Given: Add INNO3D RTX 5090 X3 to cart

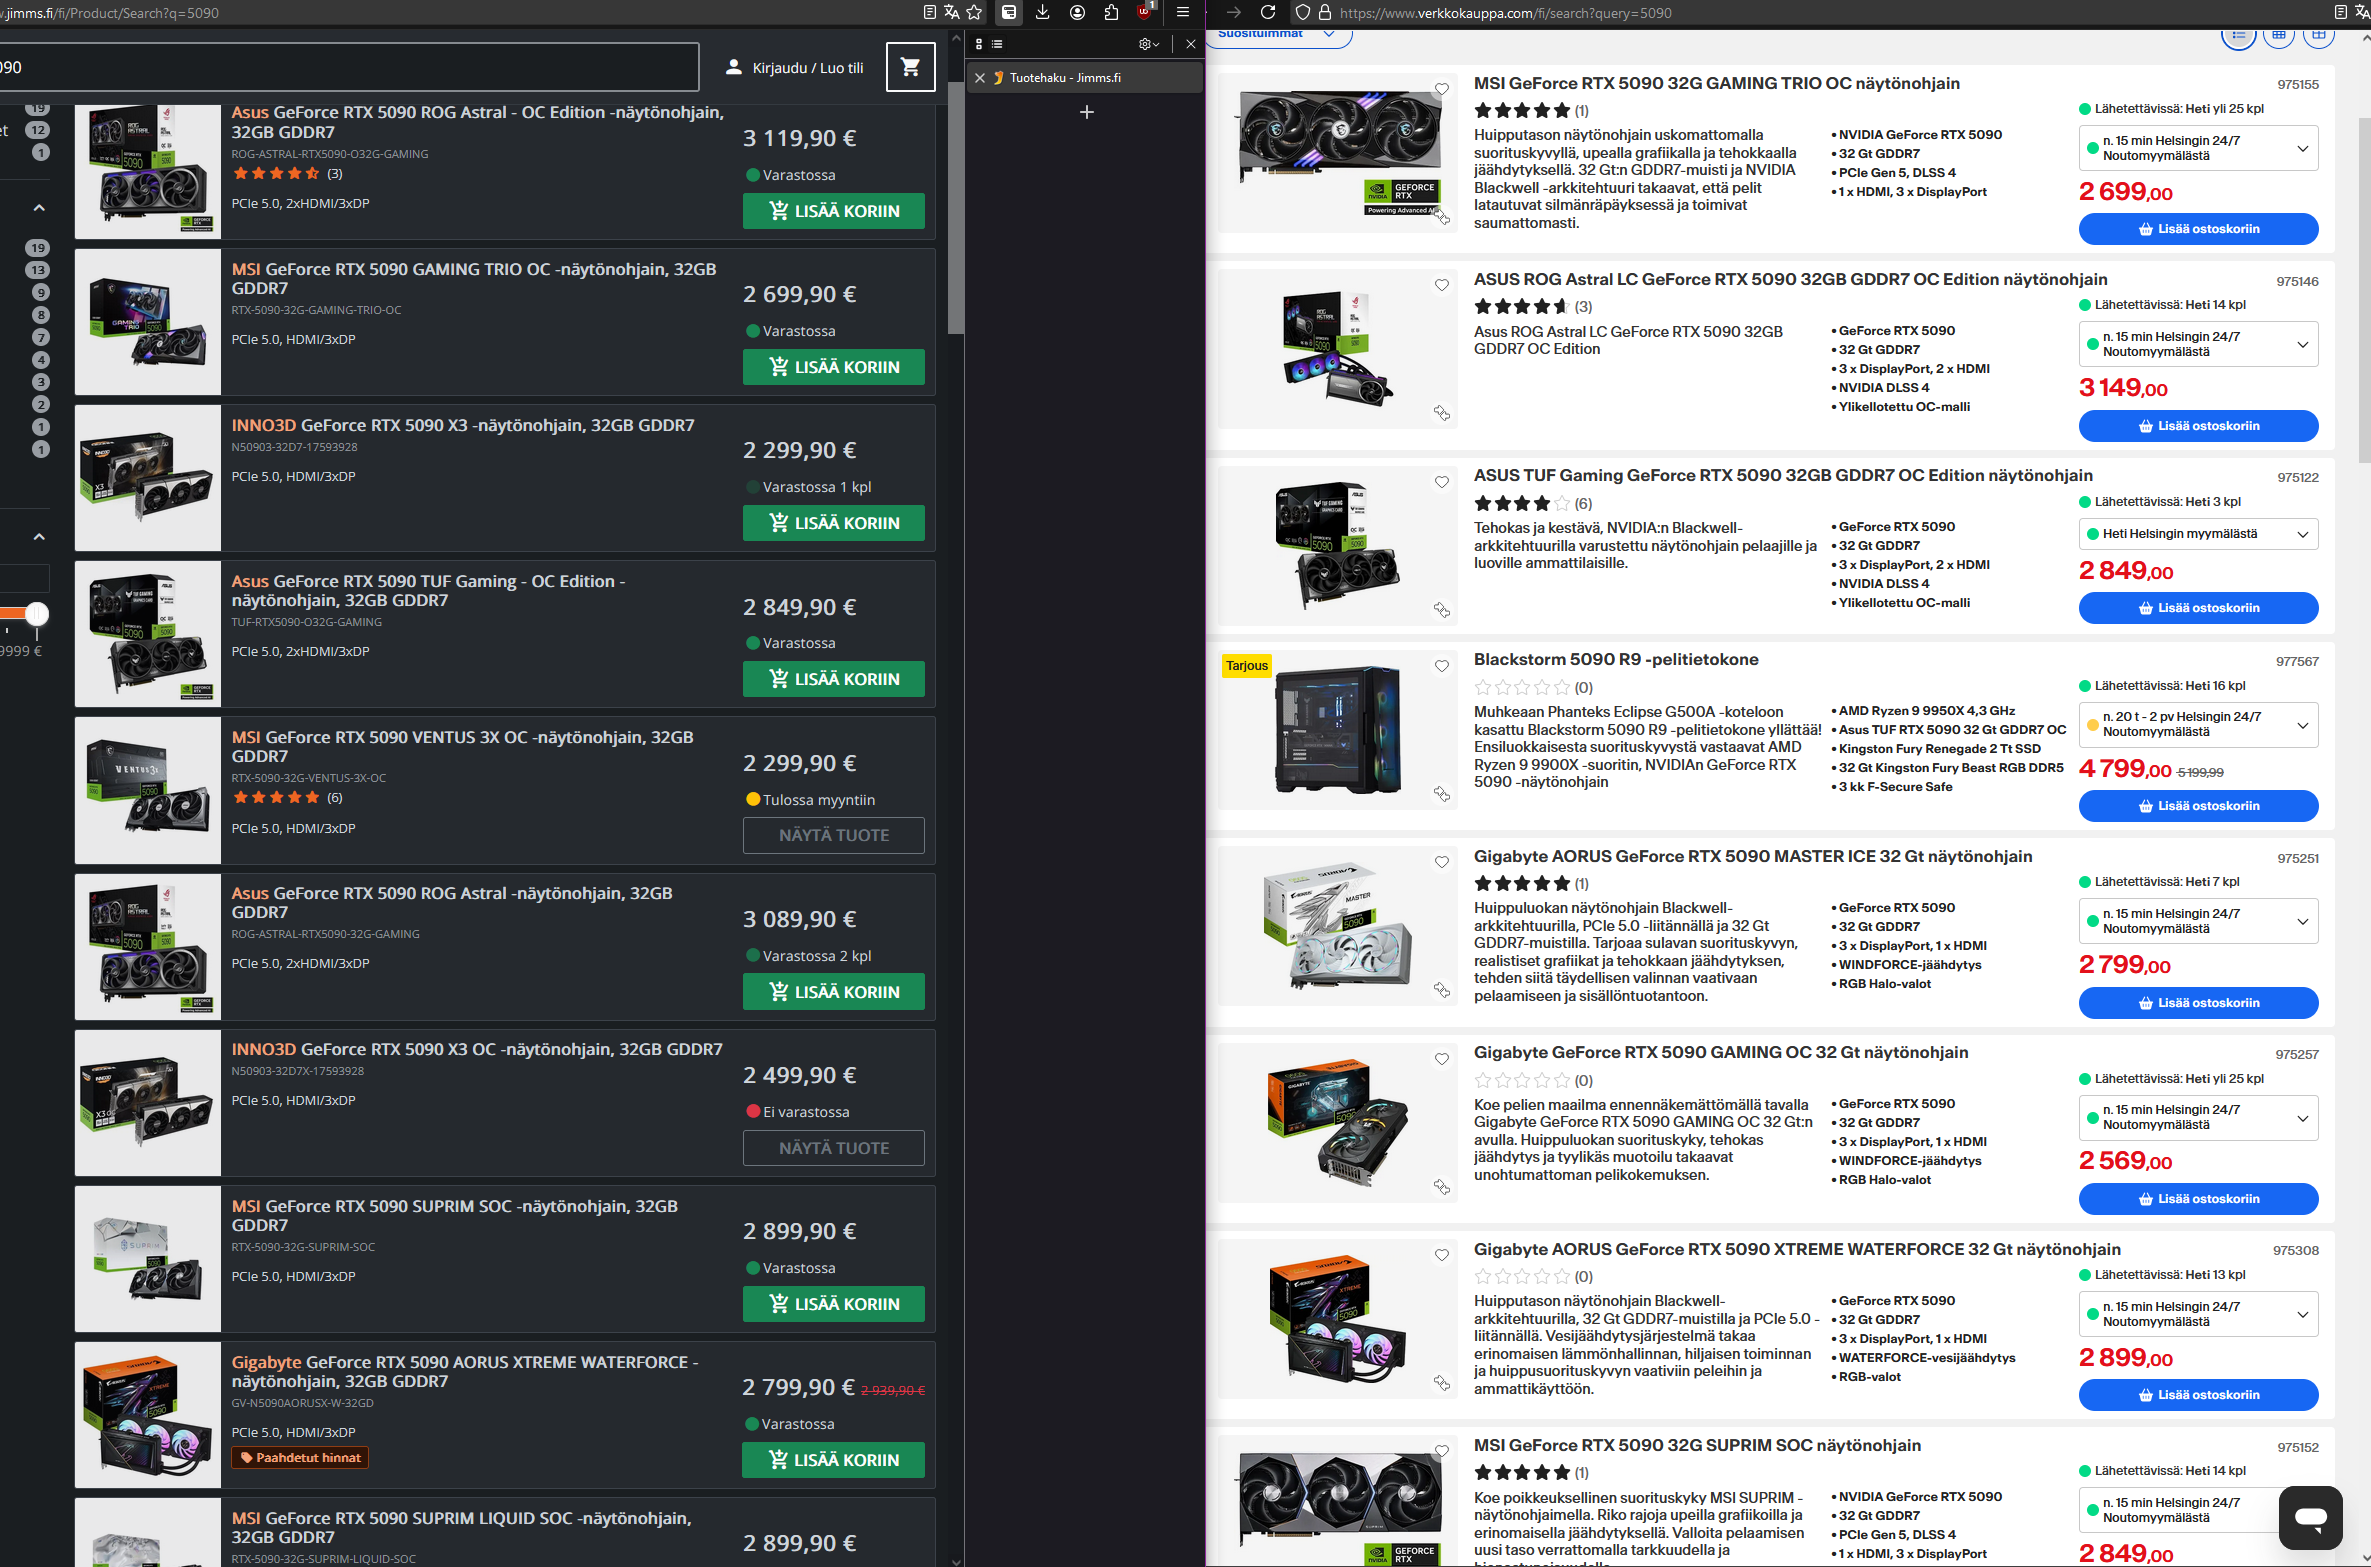Looking at the screenshot, I should tap(833, 523).
